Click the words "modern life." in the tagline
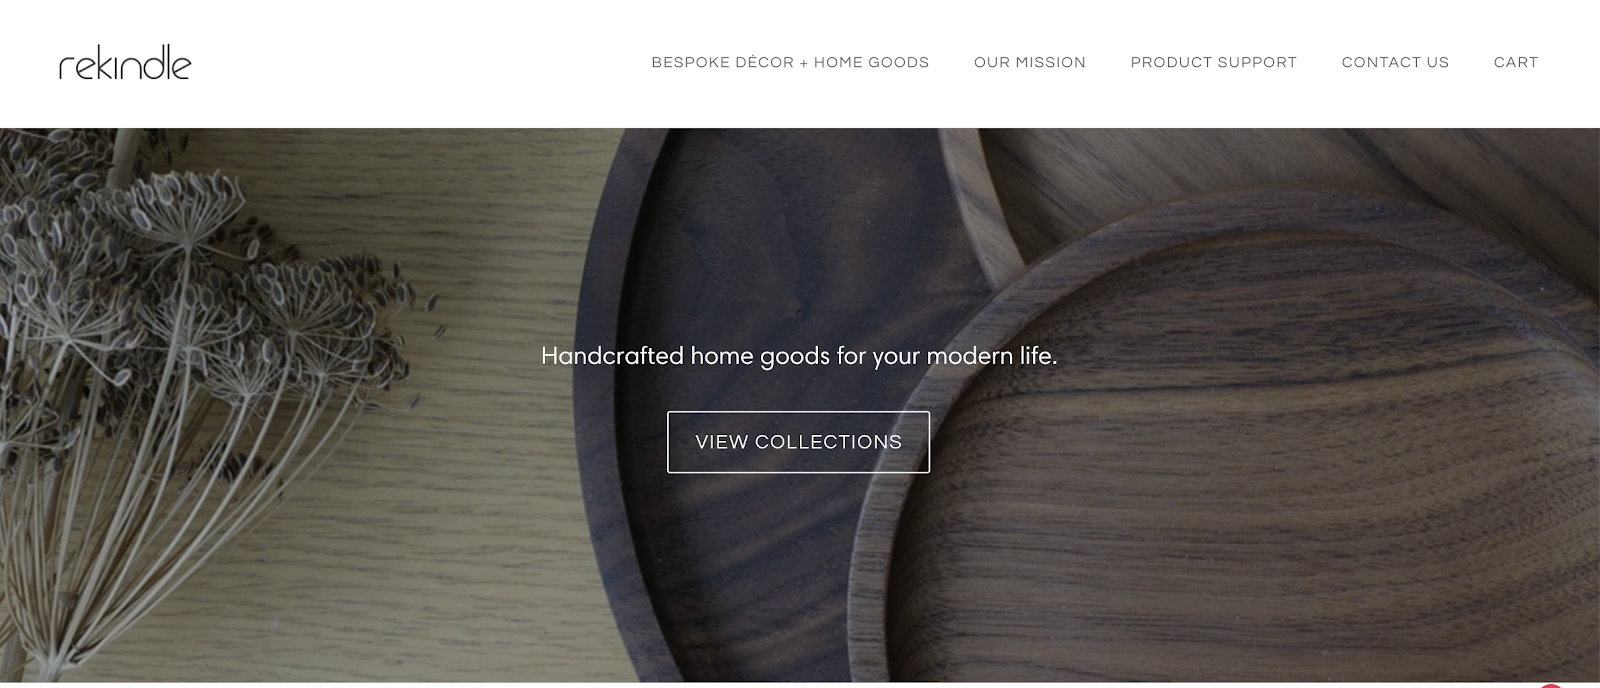1600x688 pixels. click(992, 356)
